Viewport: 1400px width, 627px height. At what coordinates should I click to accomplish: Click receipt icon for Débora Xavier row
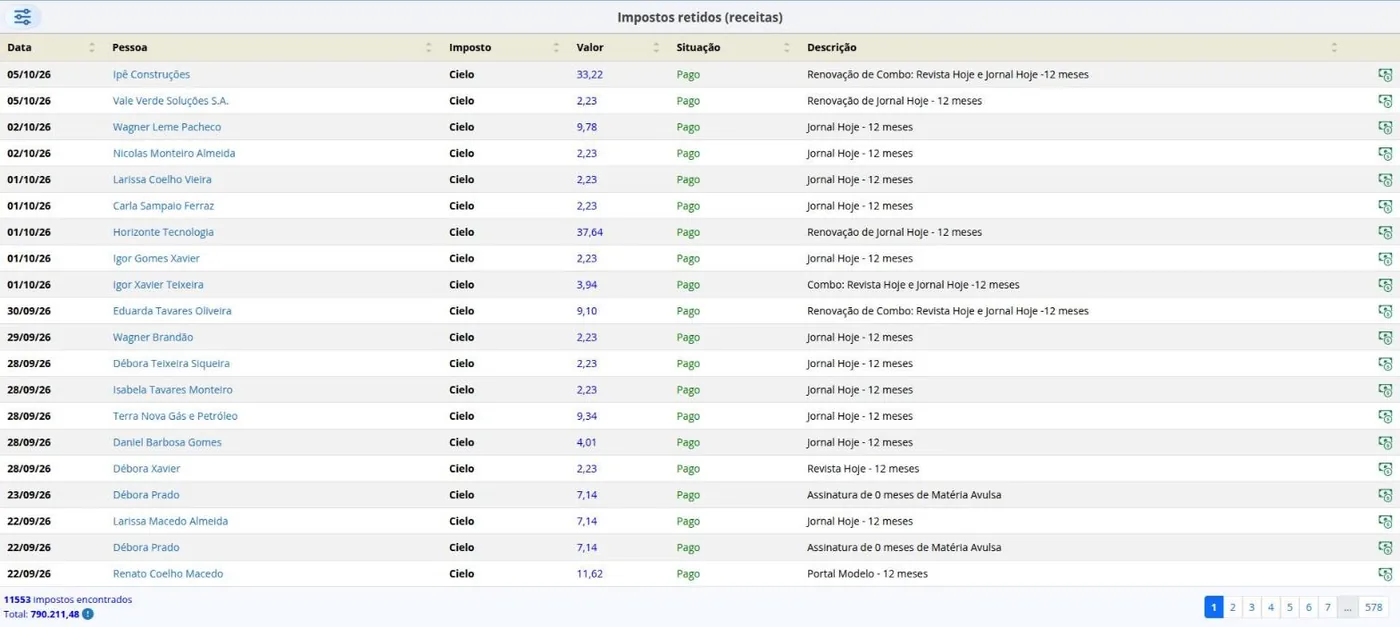[1385, 469]
